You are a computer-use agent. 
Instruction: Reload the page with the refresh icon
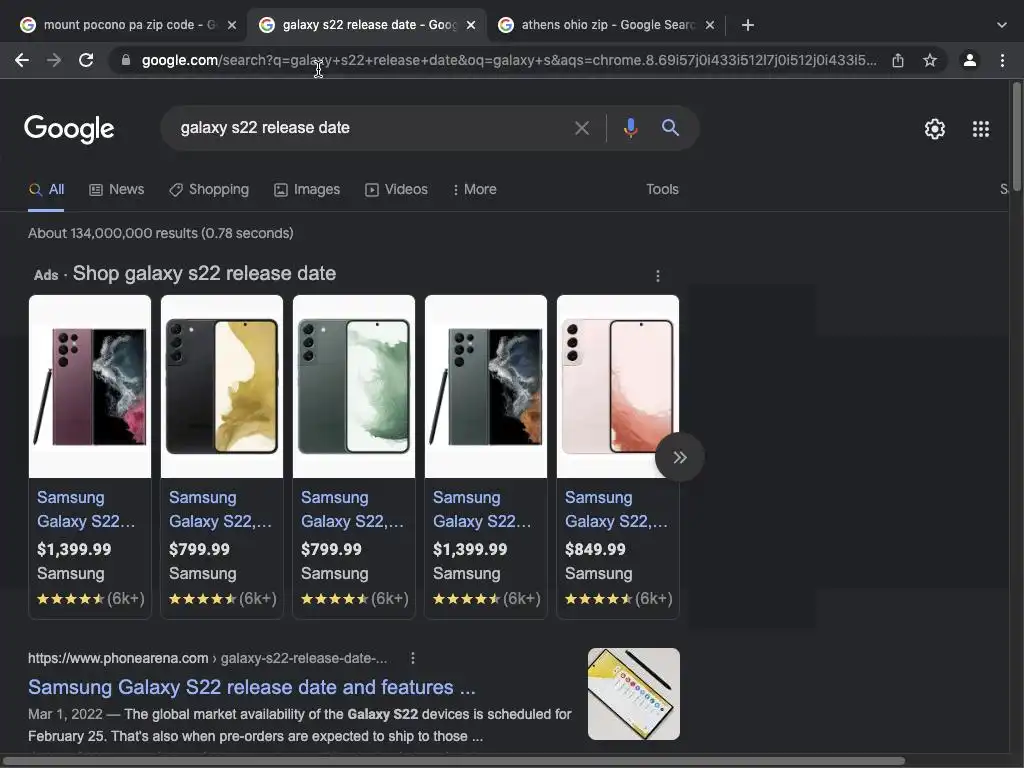pyautogui.click(x=86, y=61)
